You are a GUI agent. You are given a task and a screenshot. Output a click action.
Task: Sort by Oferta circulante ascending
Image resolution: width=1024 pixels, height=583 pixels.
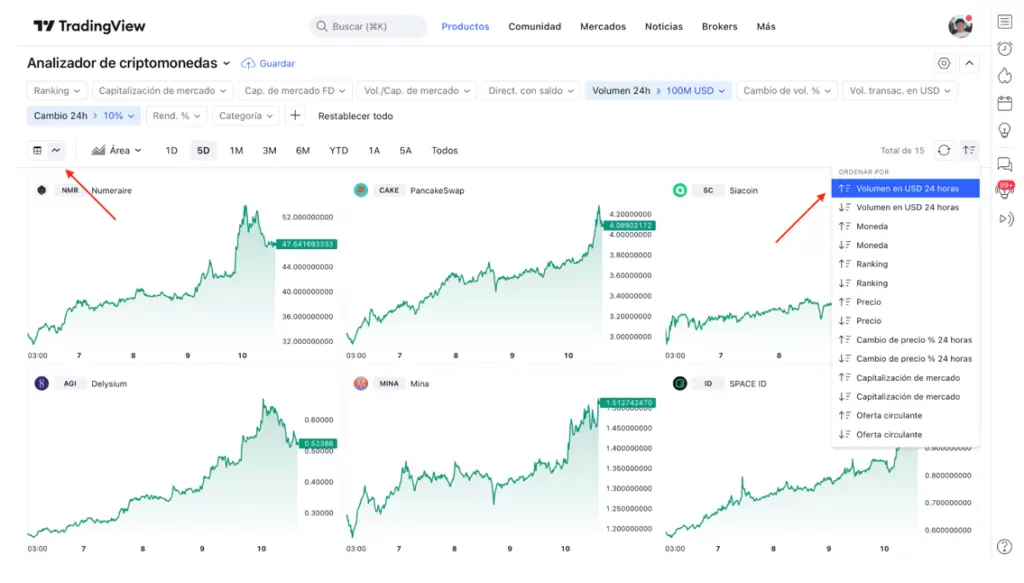coord(905,415)
